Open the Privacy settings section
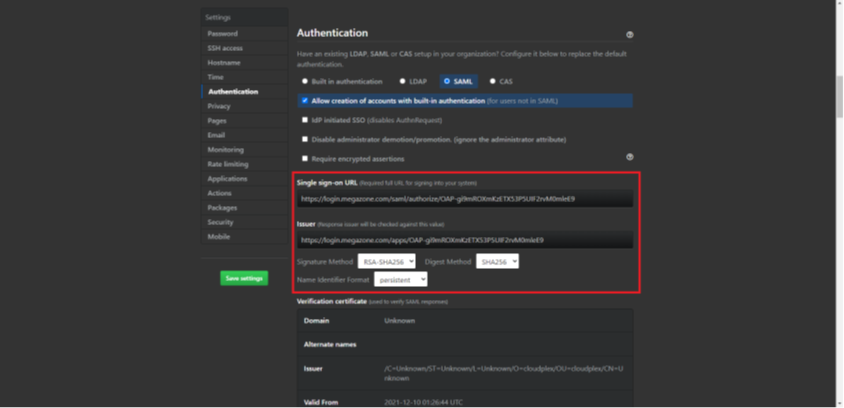844x408 pixels. (x=219, y=106)
